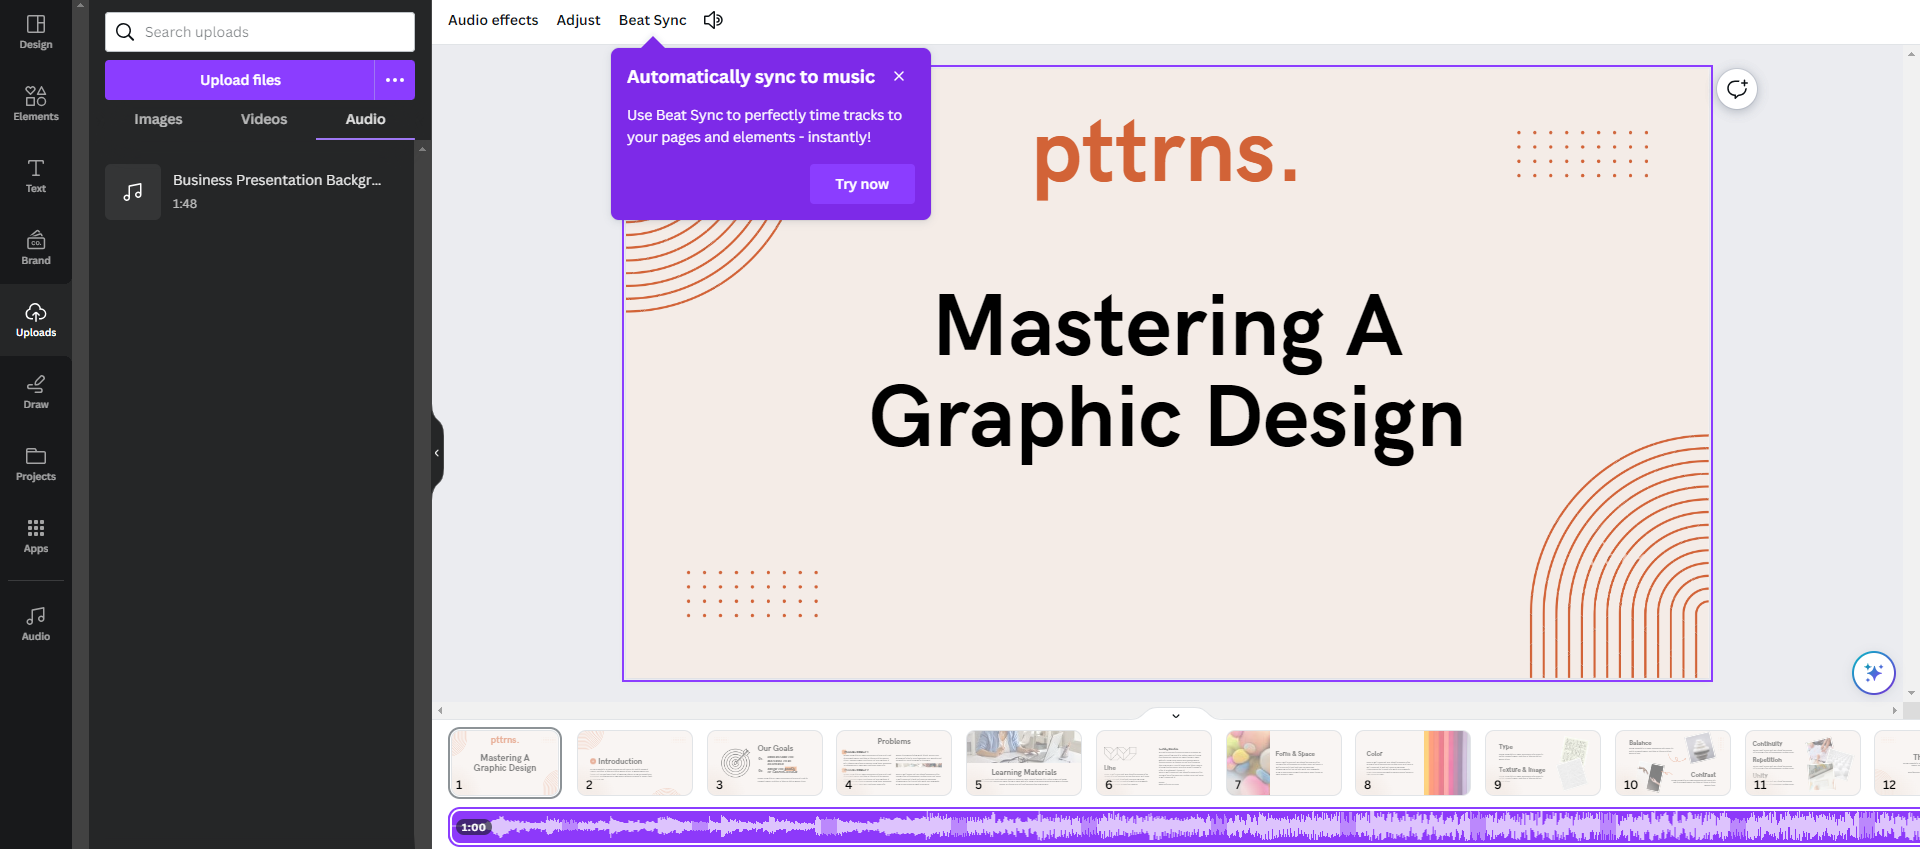Click the Try now button

pos(862,184)
